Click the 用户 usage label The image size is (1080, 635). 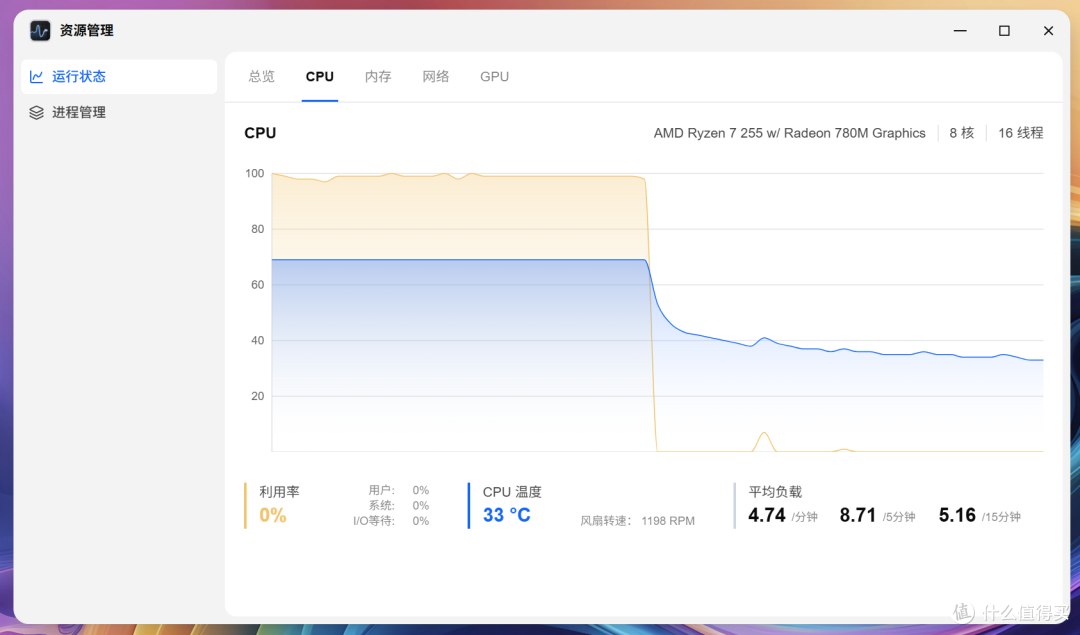point(382,490)
